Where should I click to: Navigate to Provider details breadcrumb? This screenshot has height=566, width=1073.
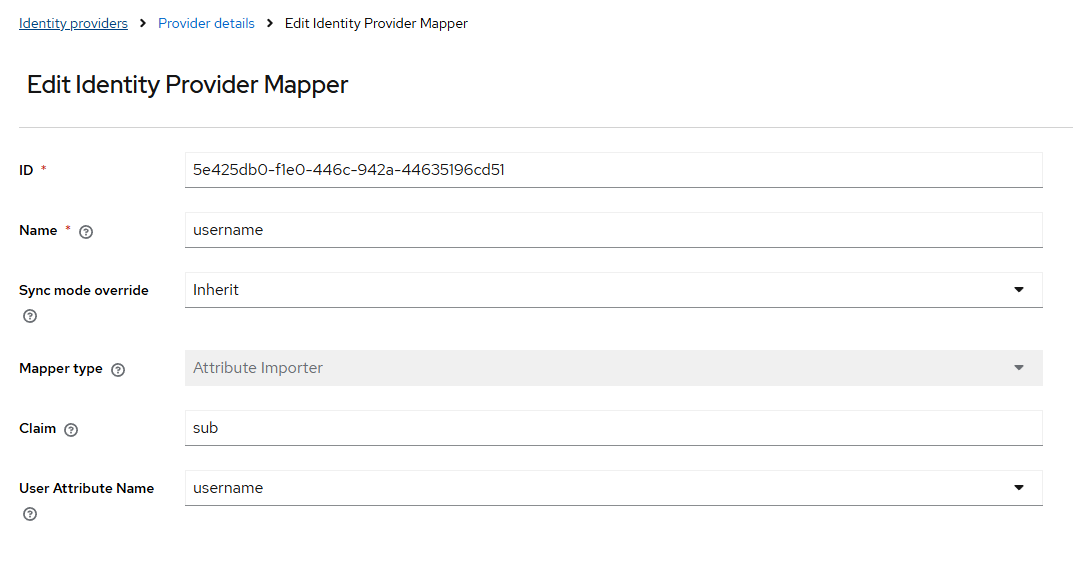pos(206,23)
